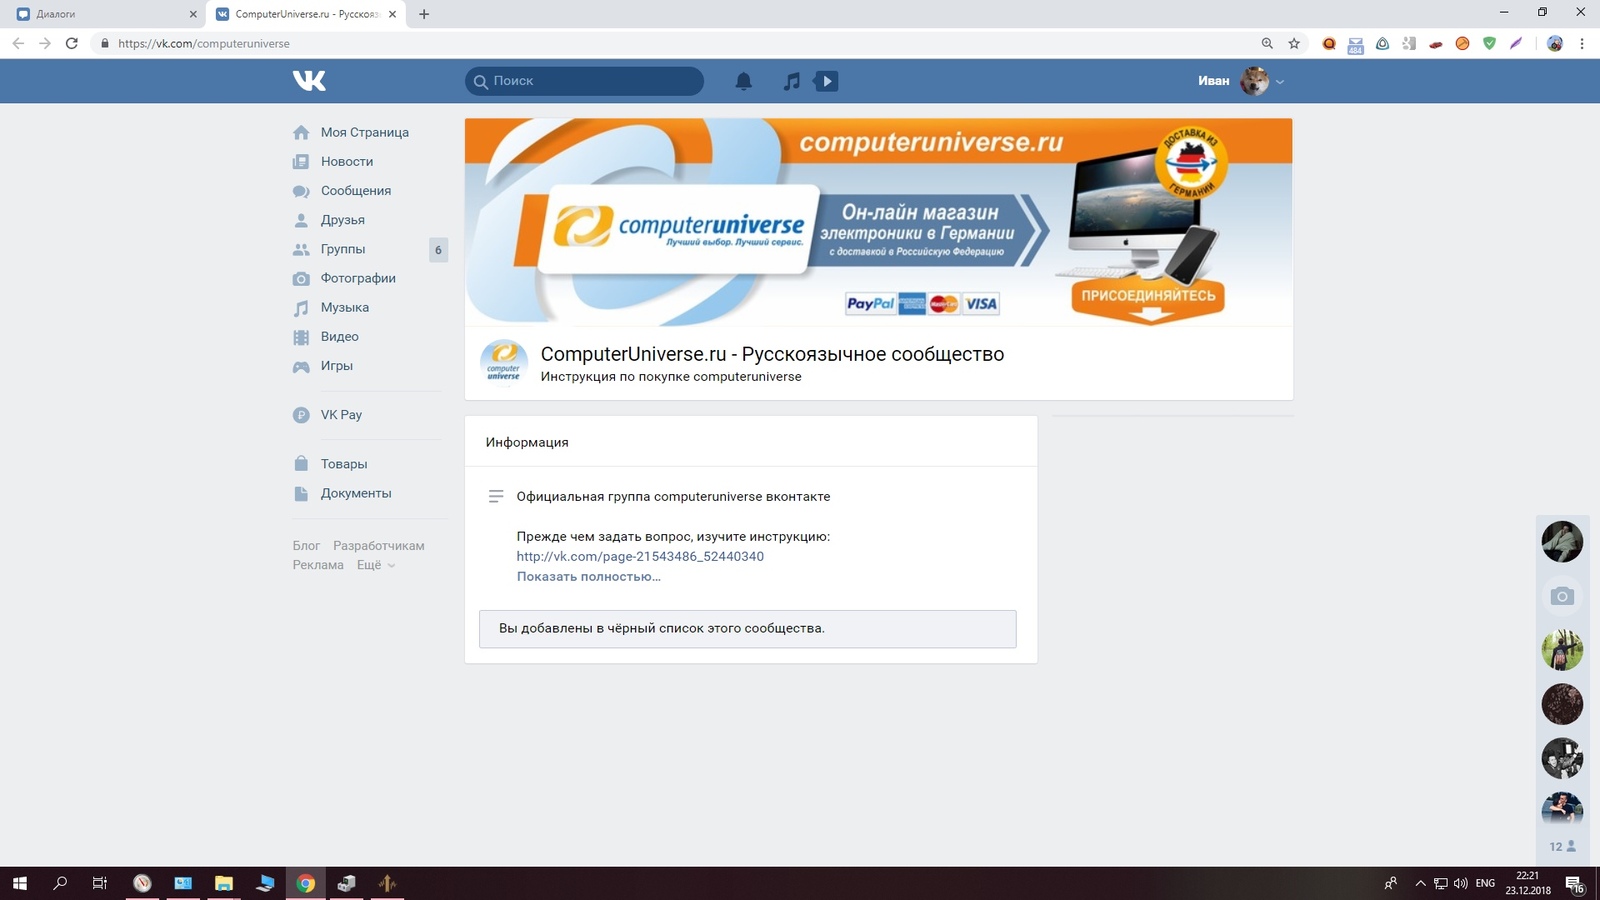This screenshot has height=900, width=1600.
Task: Open Windows notification center icon
Action: pyautogui.click(x=1574, y=884)
